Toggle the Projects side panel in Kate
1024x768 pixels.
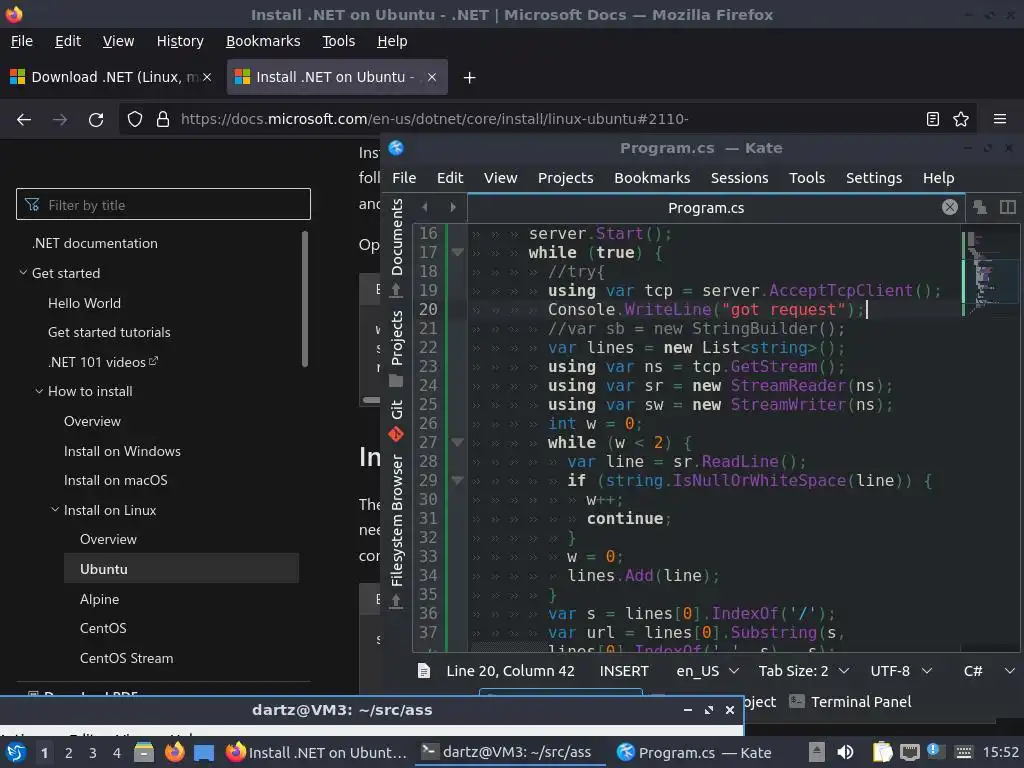pos(396,347)
